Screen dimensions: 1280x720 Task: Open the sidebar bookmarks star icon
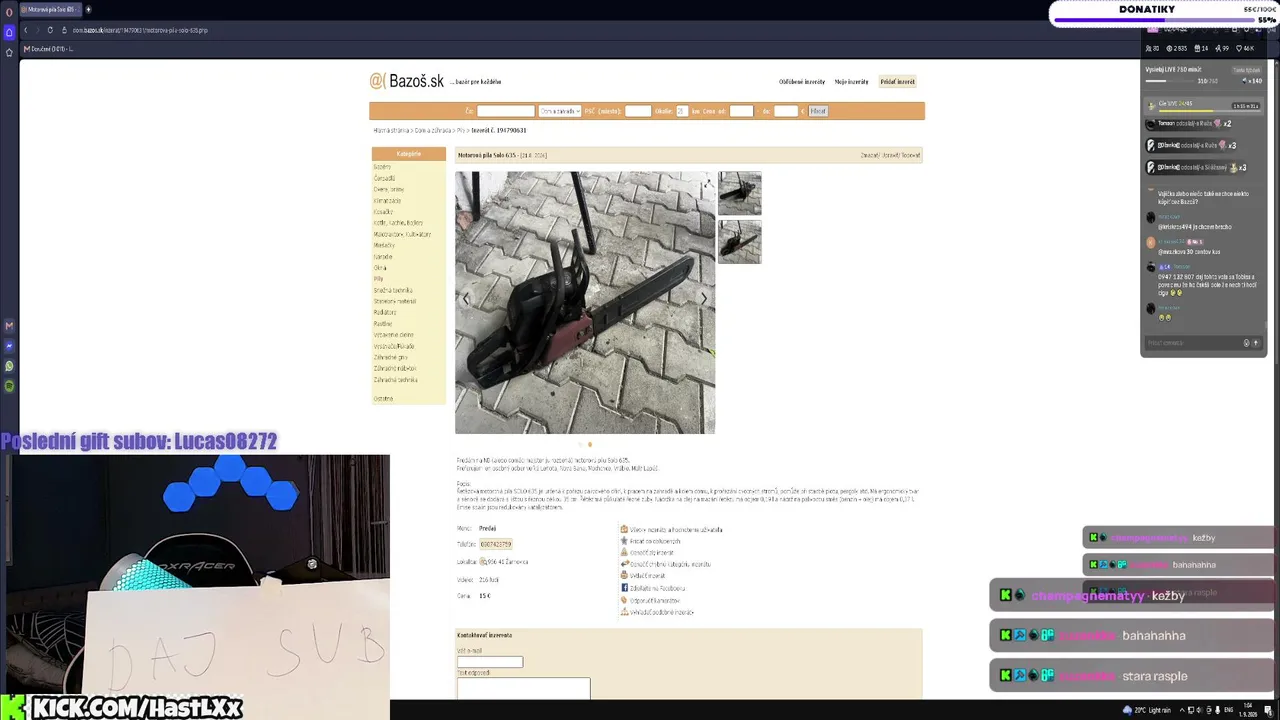(9, 52)
